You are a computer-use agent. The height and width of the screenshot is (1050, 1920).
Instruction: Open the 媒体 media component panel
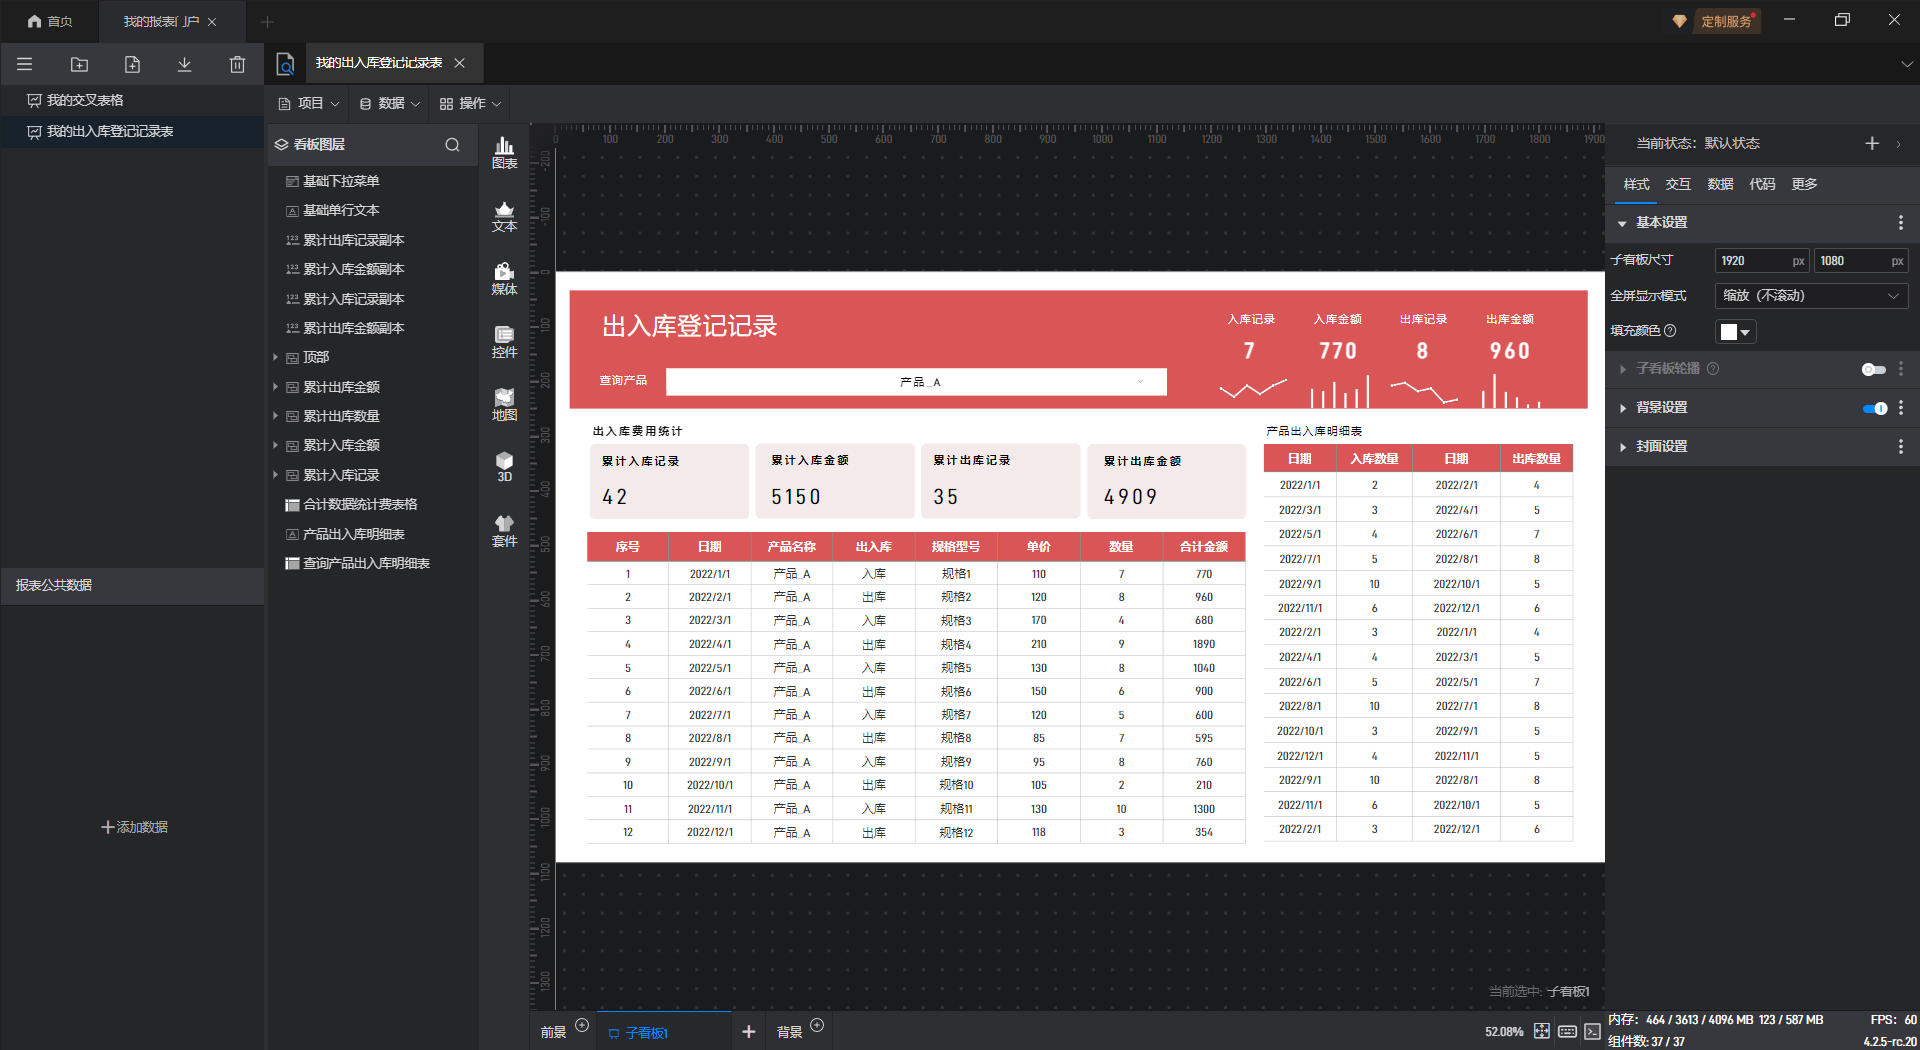pyautogui.click(x=504, y=279)
